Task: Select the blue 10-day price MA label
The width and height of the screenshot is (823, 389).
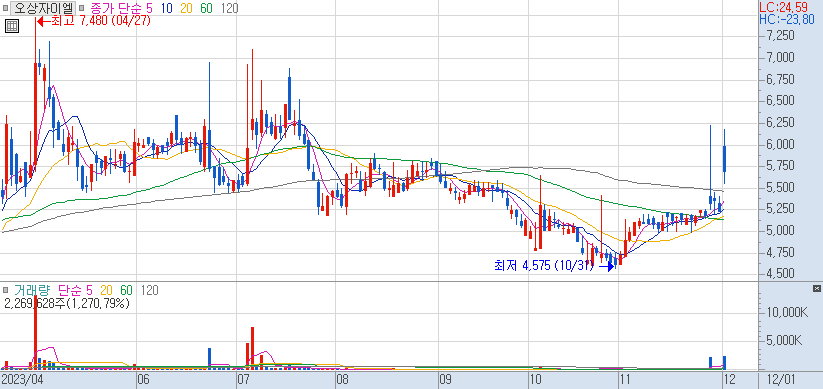Action: coord(167,8)
